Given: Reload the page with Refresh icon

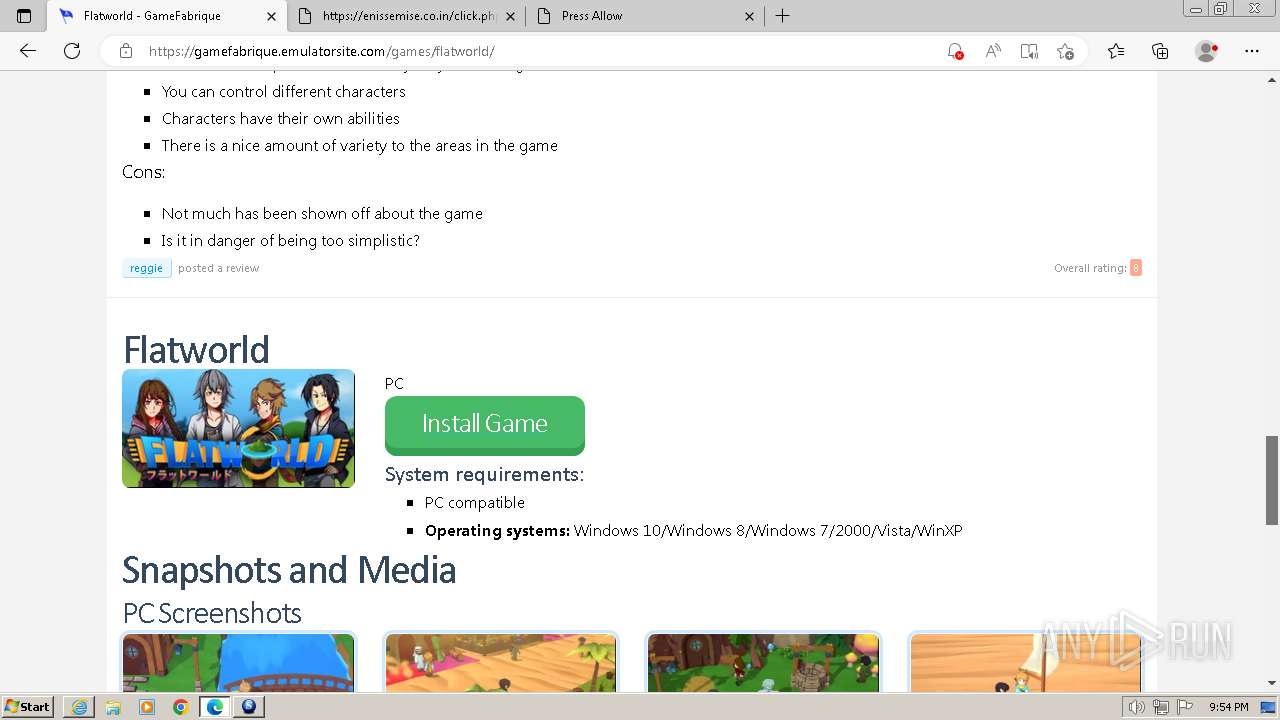Looking at the screenshot, I should 72,51.
